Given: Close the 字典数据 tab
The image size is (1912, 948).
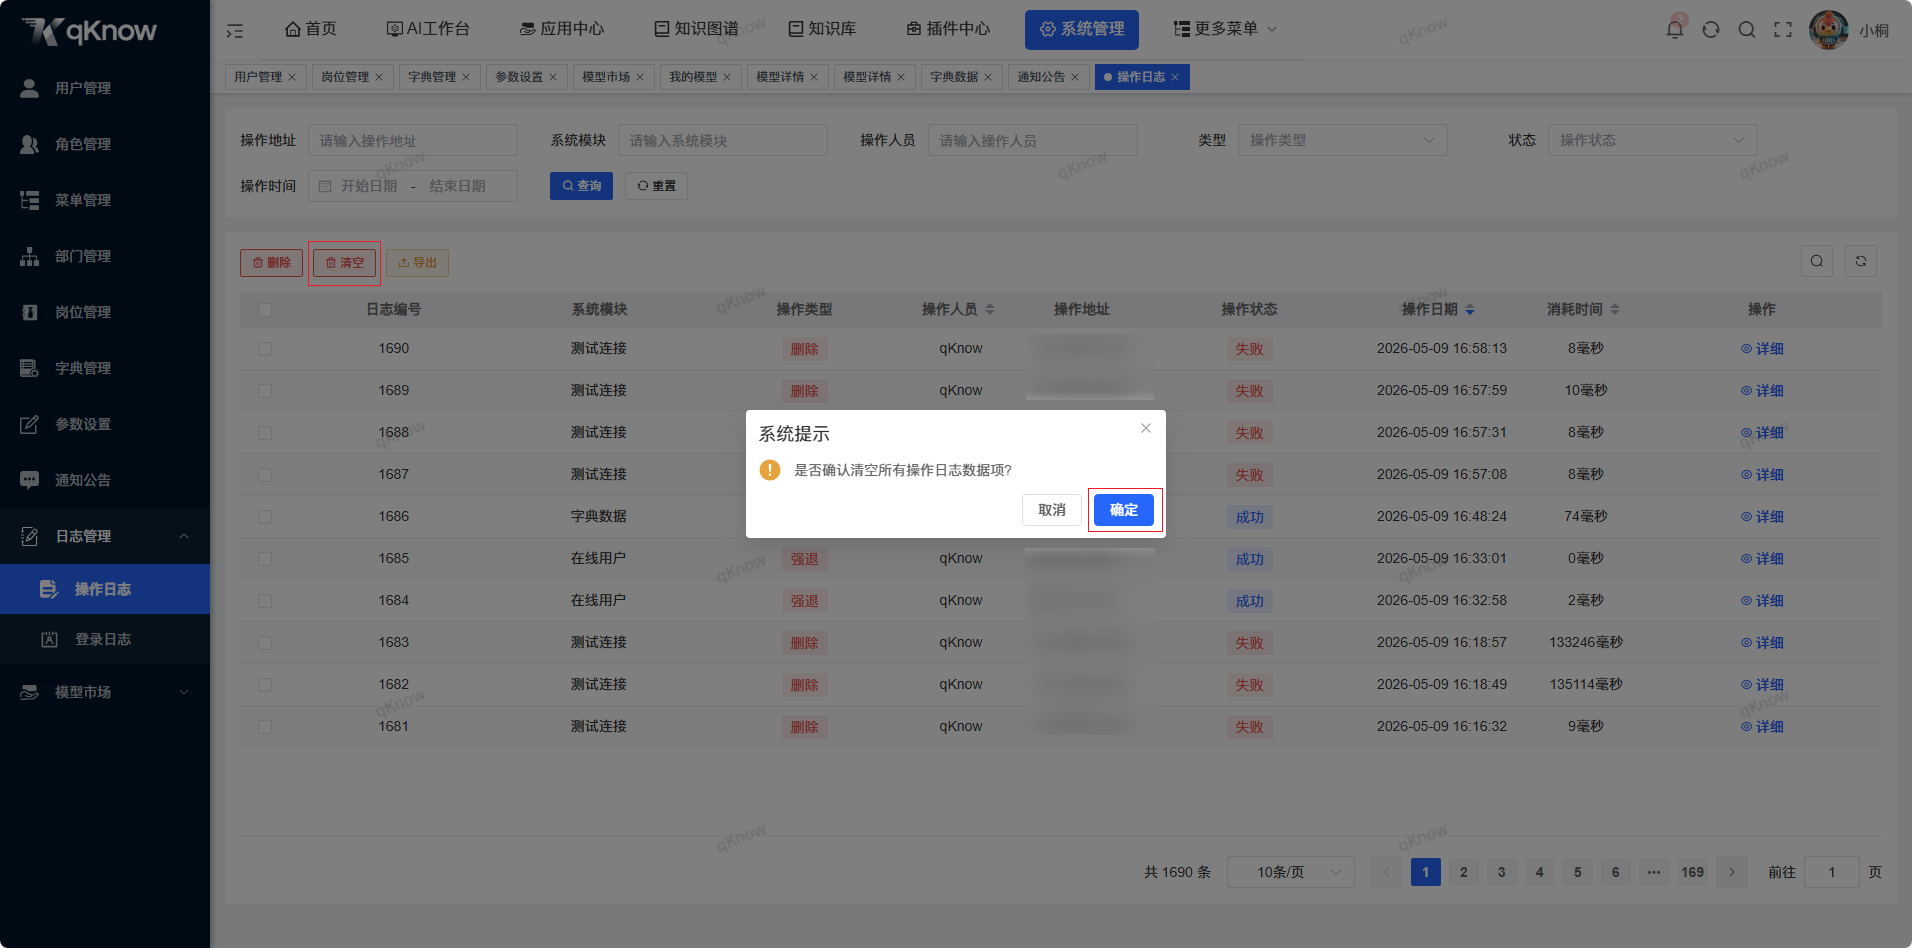Looking at the screenshot, I should pyautogui.click(x=988, y=77).
